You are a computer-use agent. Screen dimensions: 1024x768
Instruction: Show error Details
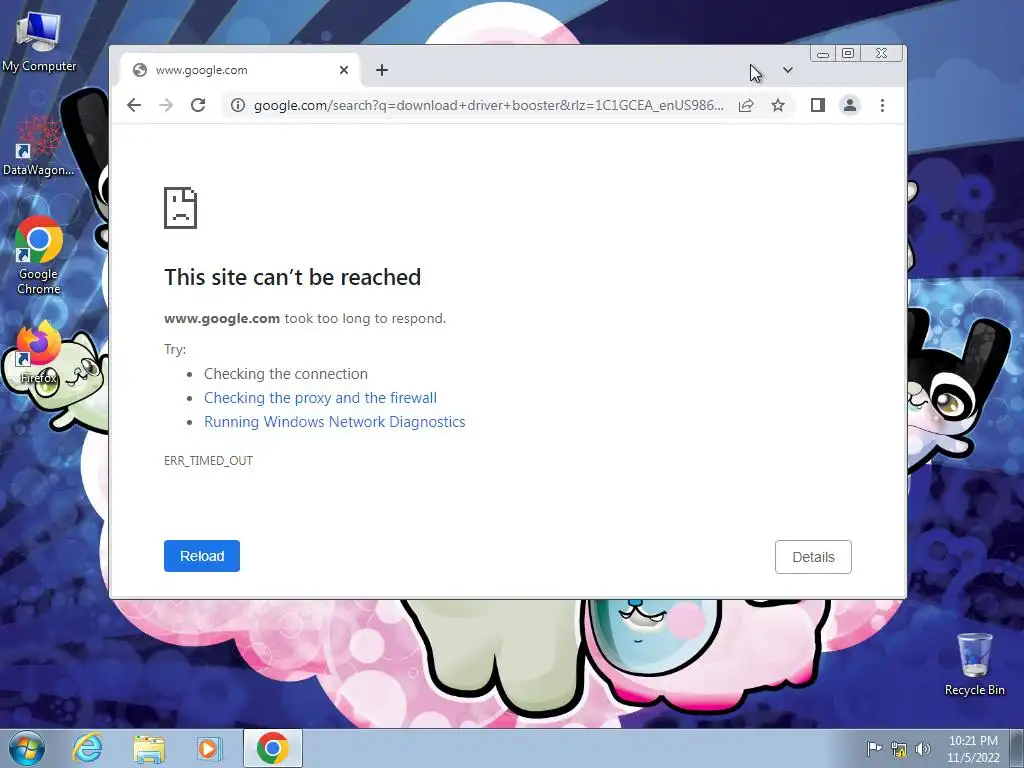[x=813, y=557]
